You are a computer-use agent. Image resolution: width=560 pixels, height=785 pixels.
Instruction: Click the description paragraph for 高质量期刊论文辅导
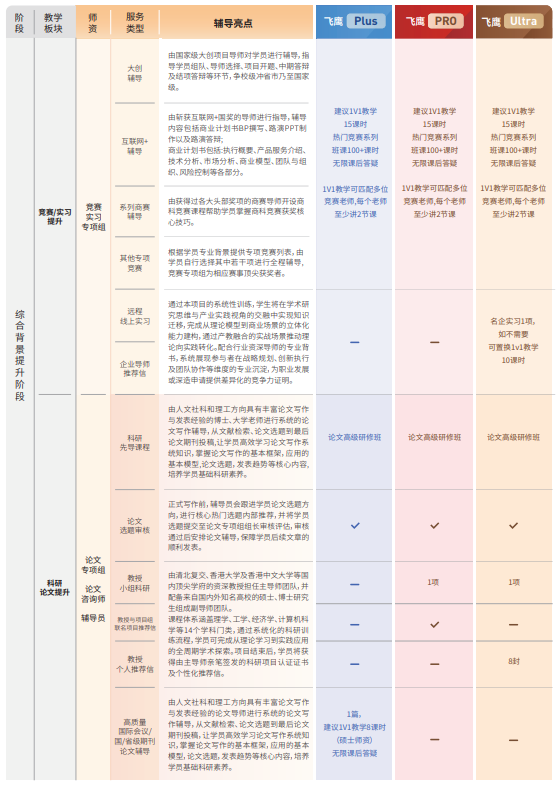point(238,735)
